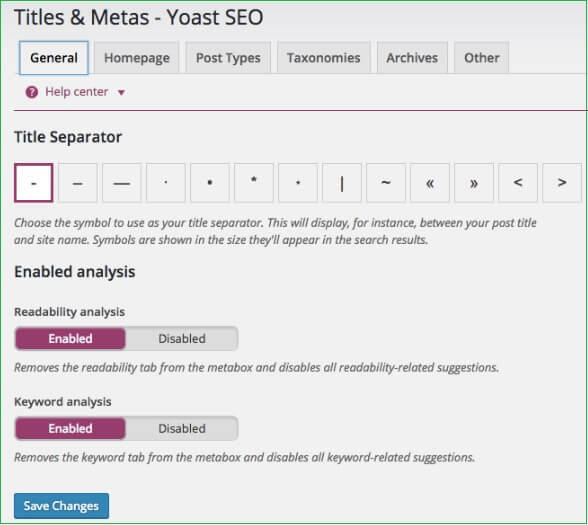Open the Help center link
The width and height of the screenshot is (588, 525).
[76, 92]
